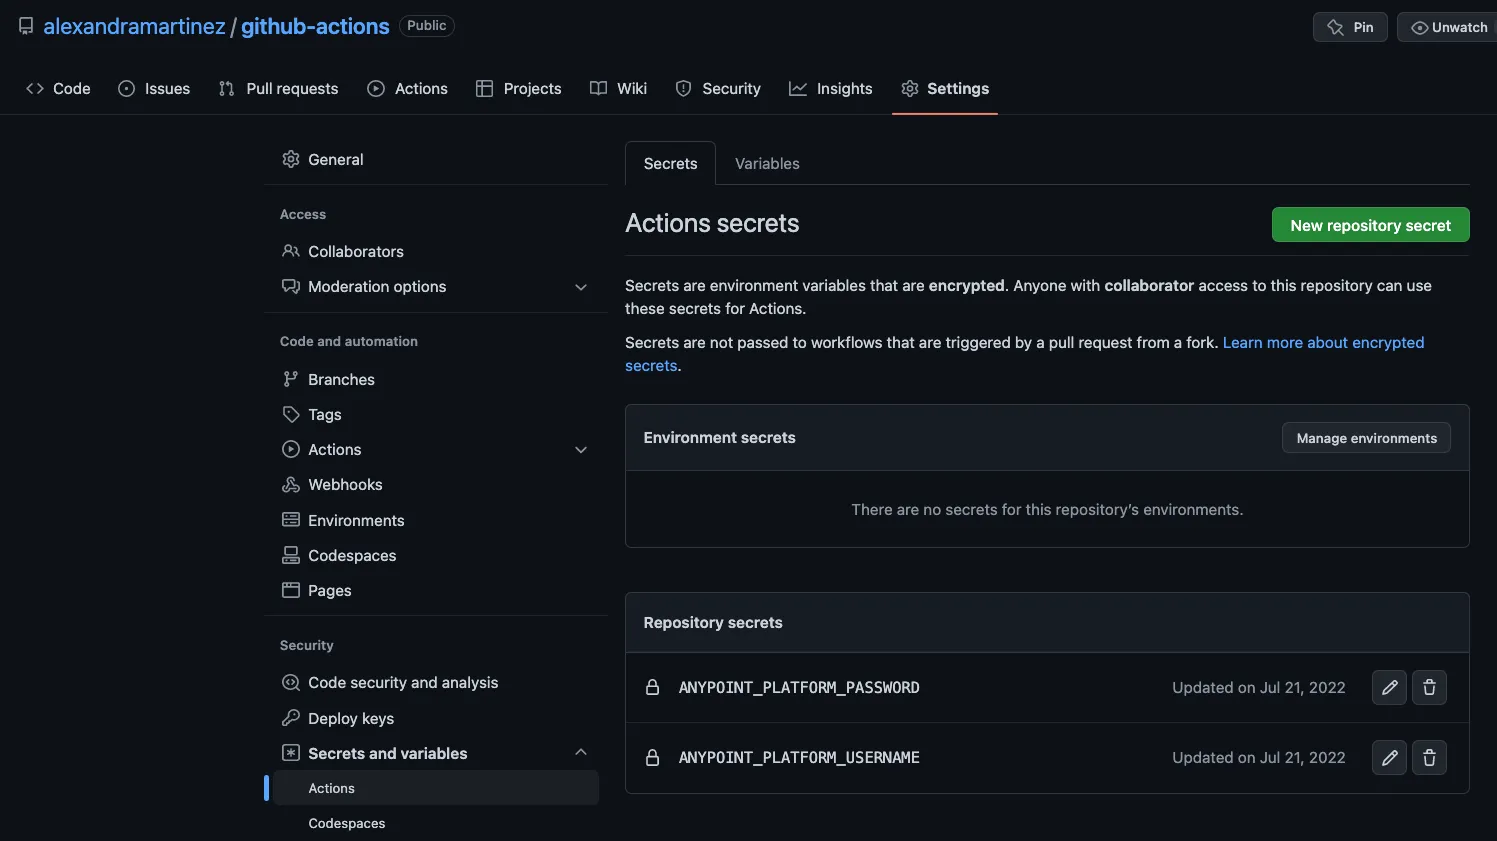The image size is (1497, 841).
Task: Open the Projects tab
Action: point(518,88)
